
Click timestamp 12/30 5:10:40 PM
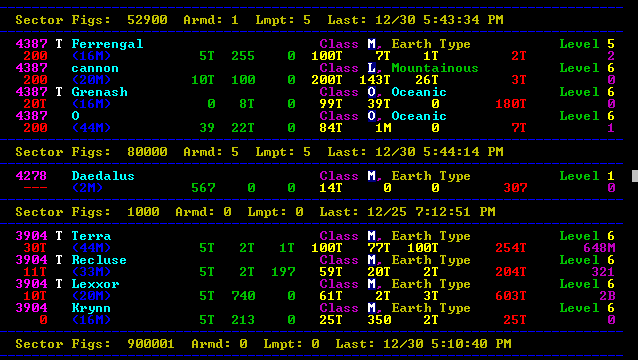click(447, 344)
